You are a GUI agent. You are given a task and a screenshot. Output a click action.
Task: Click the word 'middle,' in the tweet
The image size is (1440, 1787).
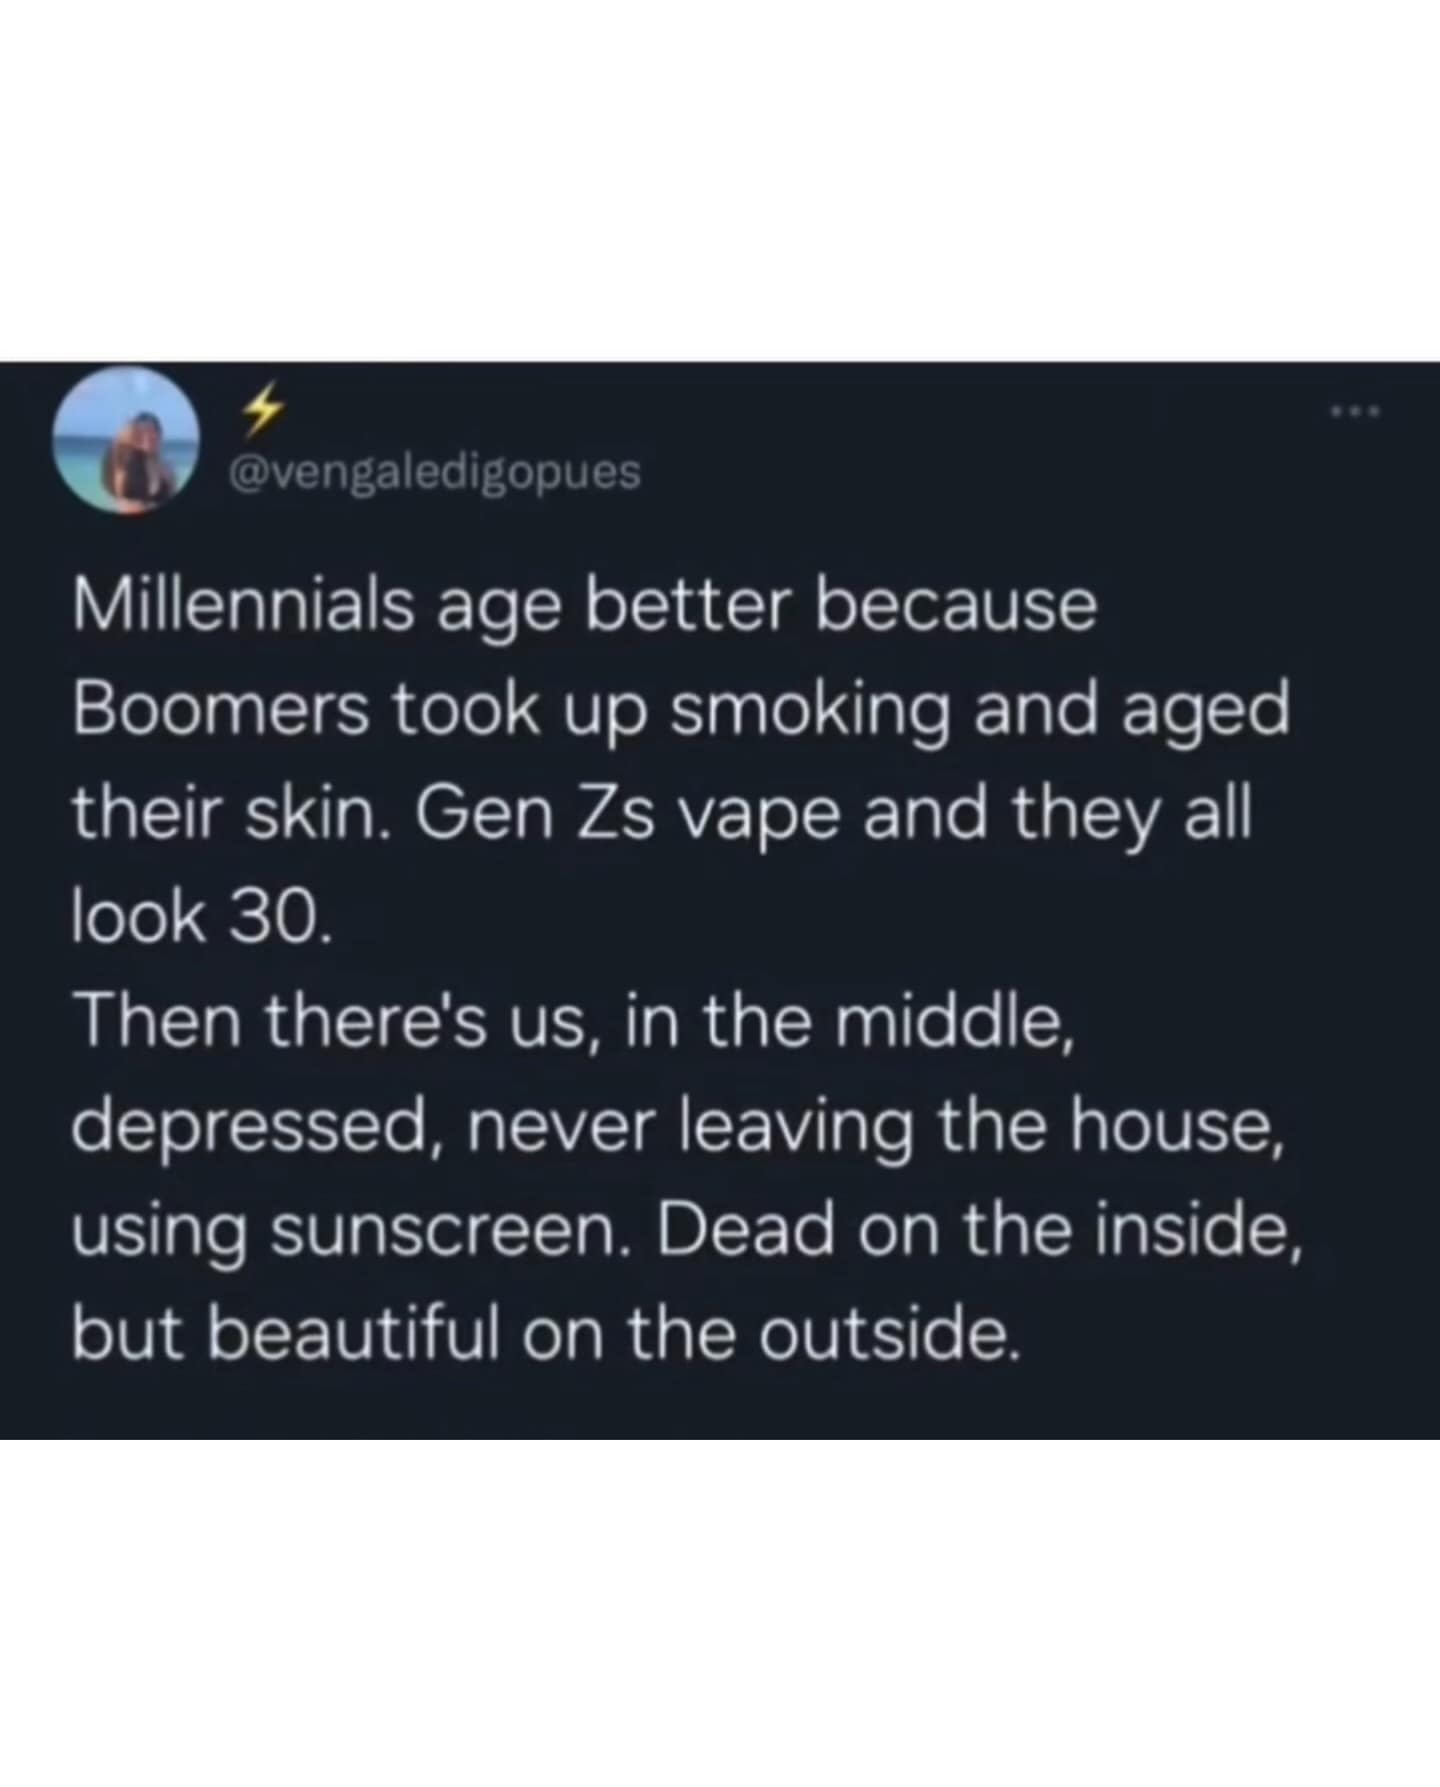[953, 1024]
